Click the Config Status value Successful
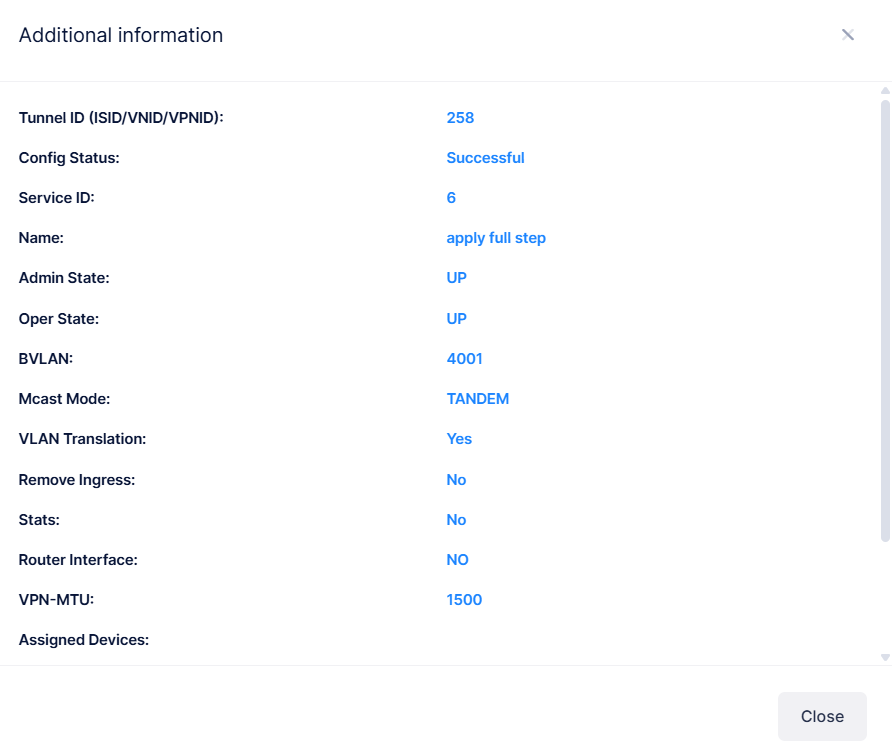This screenshot has width=892, height=754. coord(486,157)
